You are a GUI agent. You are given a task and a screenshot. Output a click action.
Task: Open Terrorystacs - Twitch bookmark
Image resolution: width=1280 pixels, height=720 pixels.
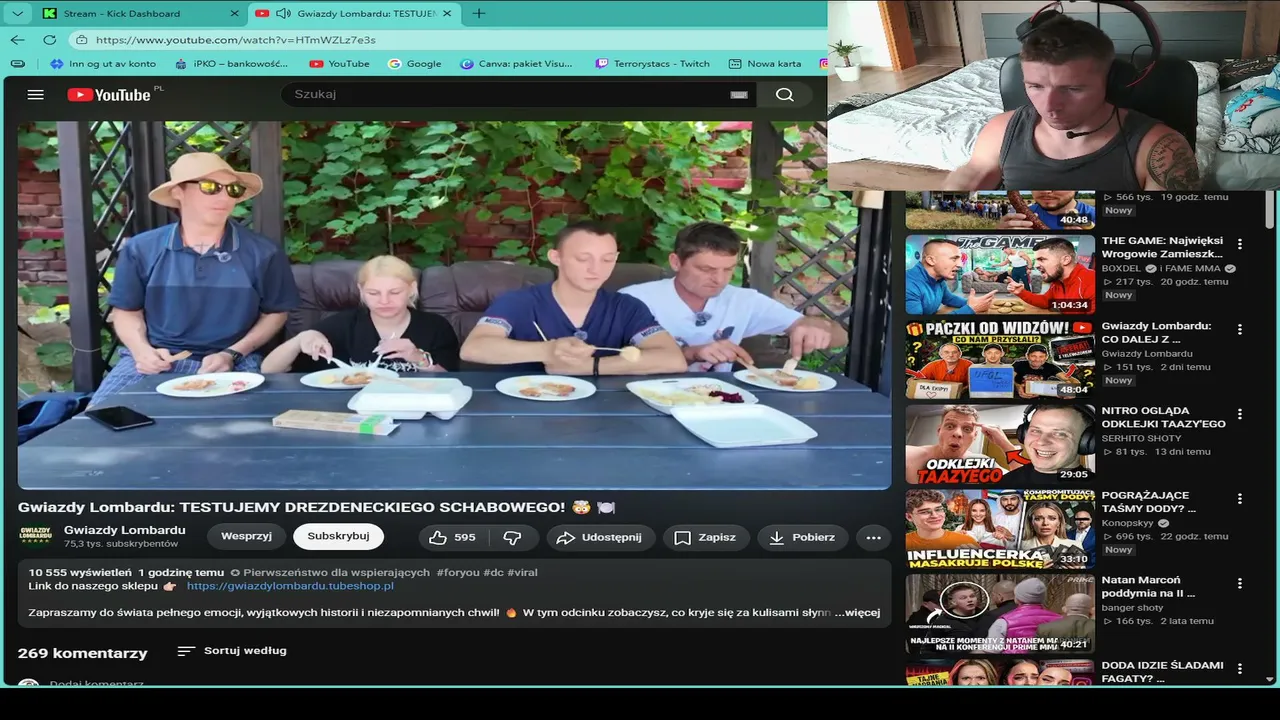point(651,63)
